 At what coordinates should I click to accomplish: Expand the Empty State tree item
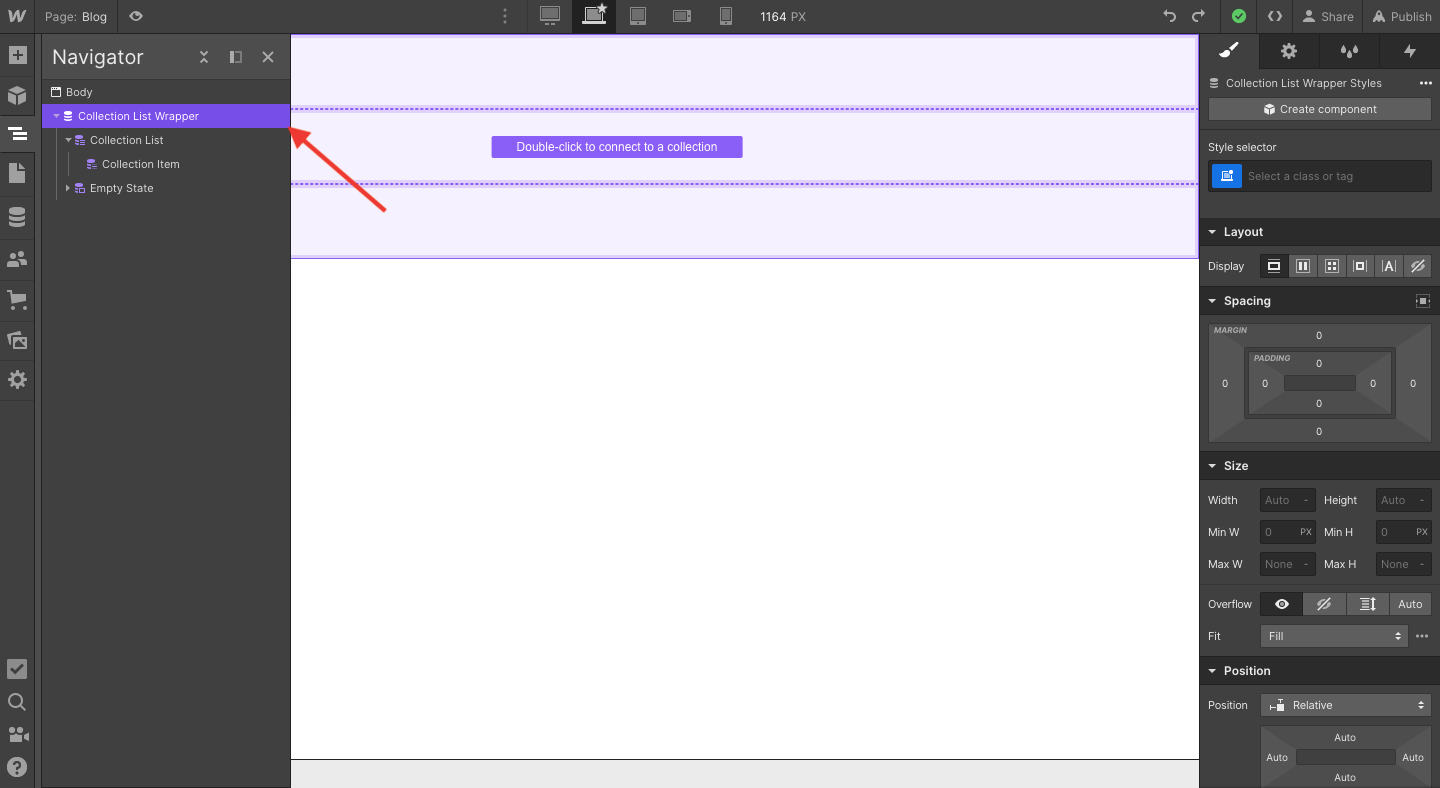68,188
